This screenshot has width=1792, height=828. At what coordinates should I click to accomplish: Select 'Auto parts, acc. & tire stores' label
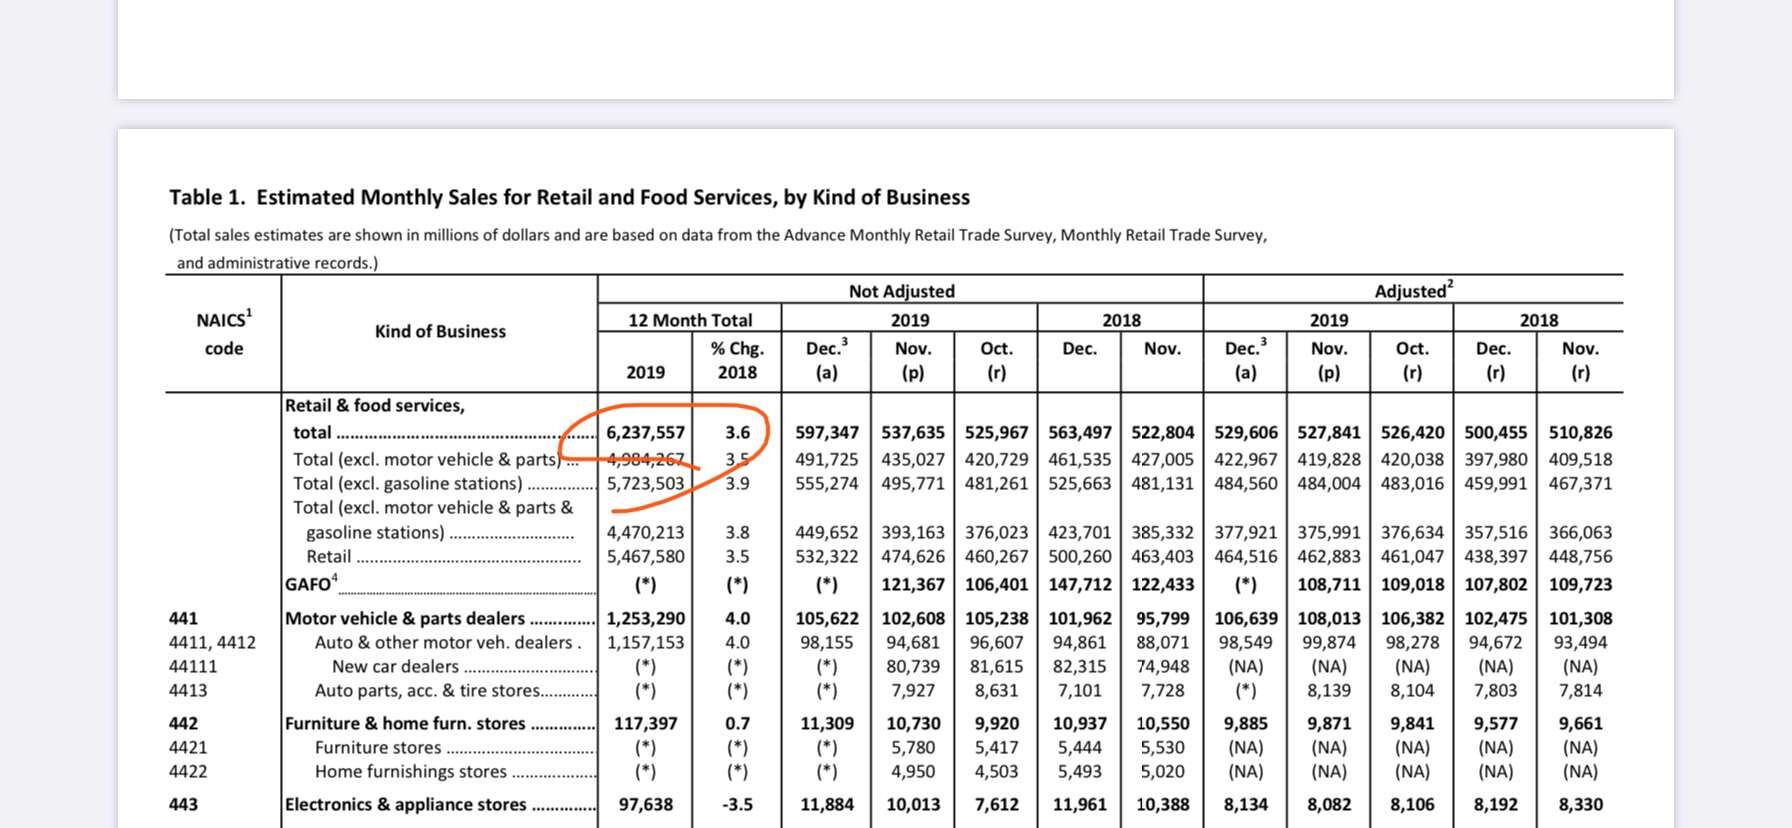point(427,690)
